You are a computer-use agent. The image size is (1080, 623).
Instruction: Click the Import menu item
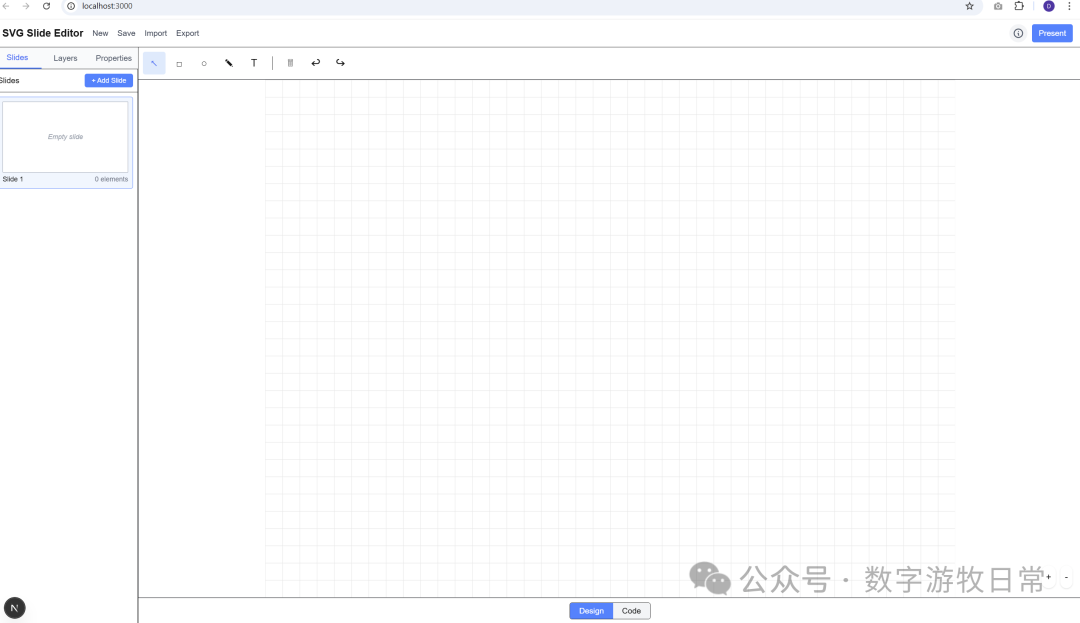coord(155,33)
